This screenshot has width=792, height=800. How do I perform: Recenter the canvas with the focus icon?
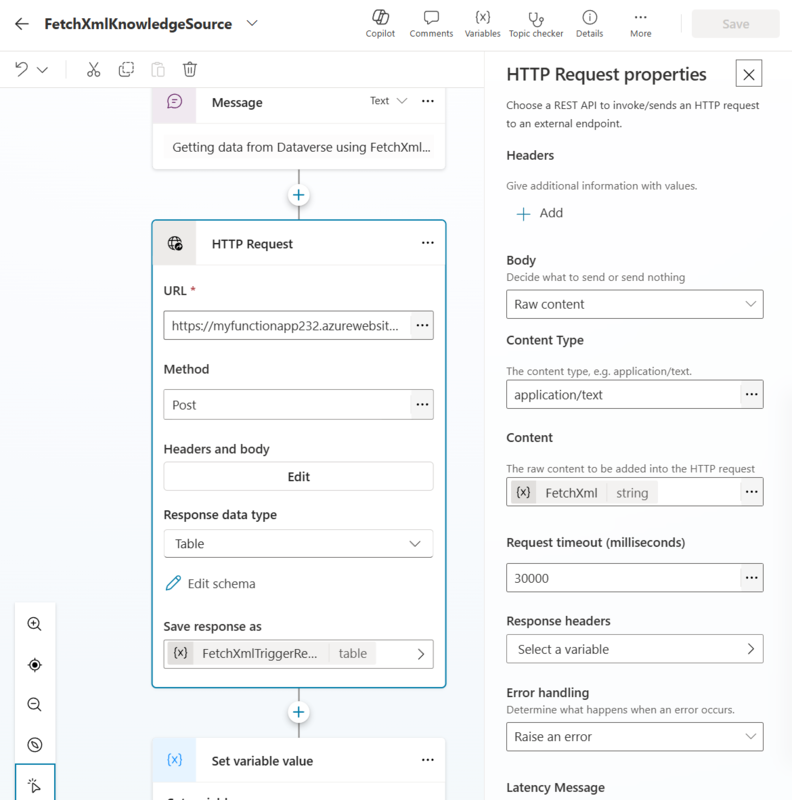pos(35,665)
